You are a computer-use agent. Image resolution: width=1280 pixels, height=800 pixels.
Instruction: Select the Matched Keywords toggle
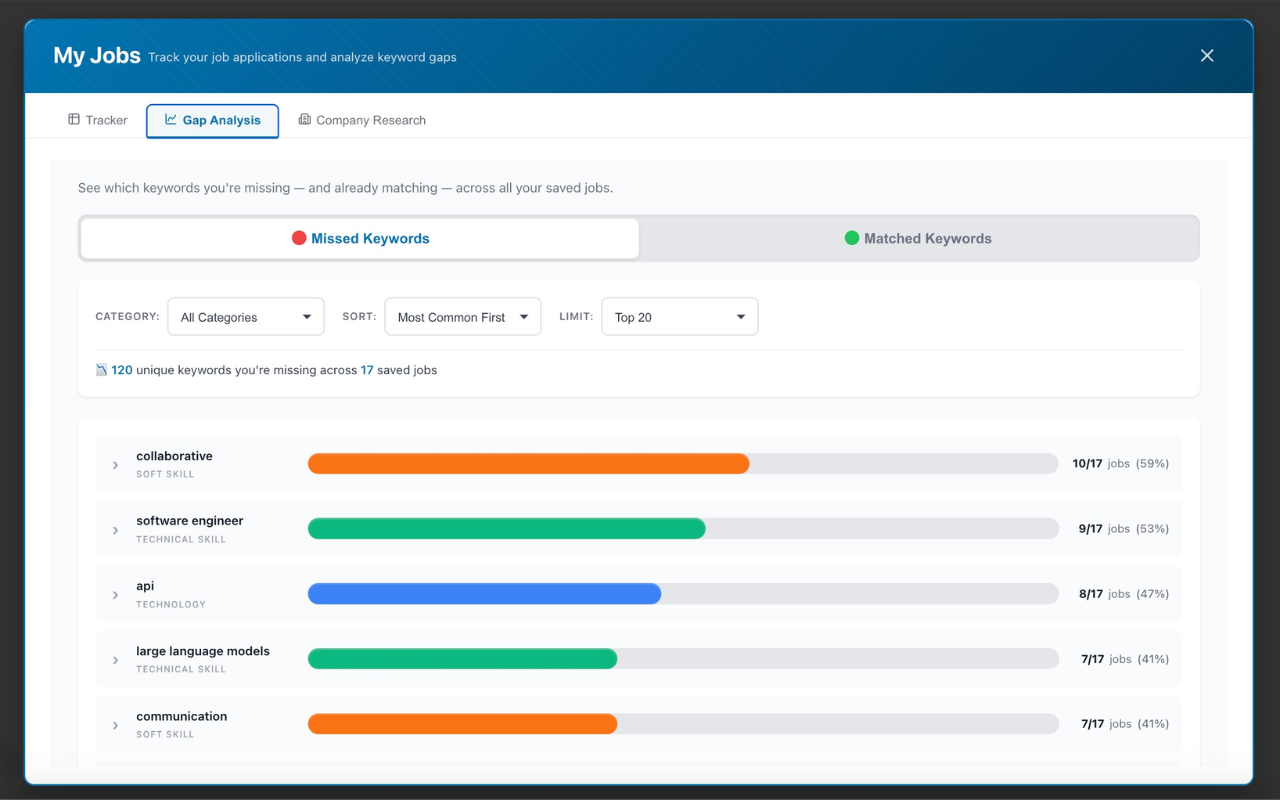(918, 238)
